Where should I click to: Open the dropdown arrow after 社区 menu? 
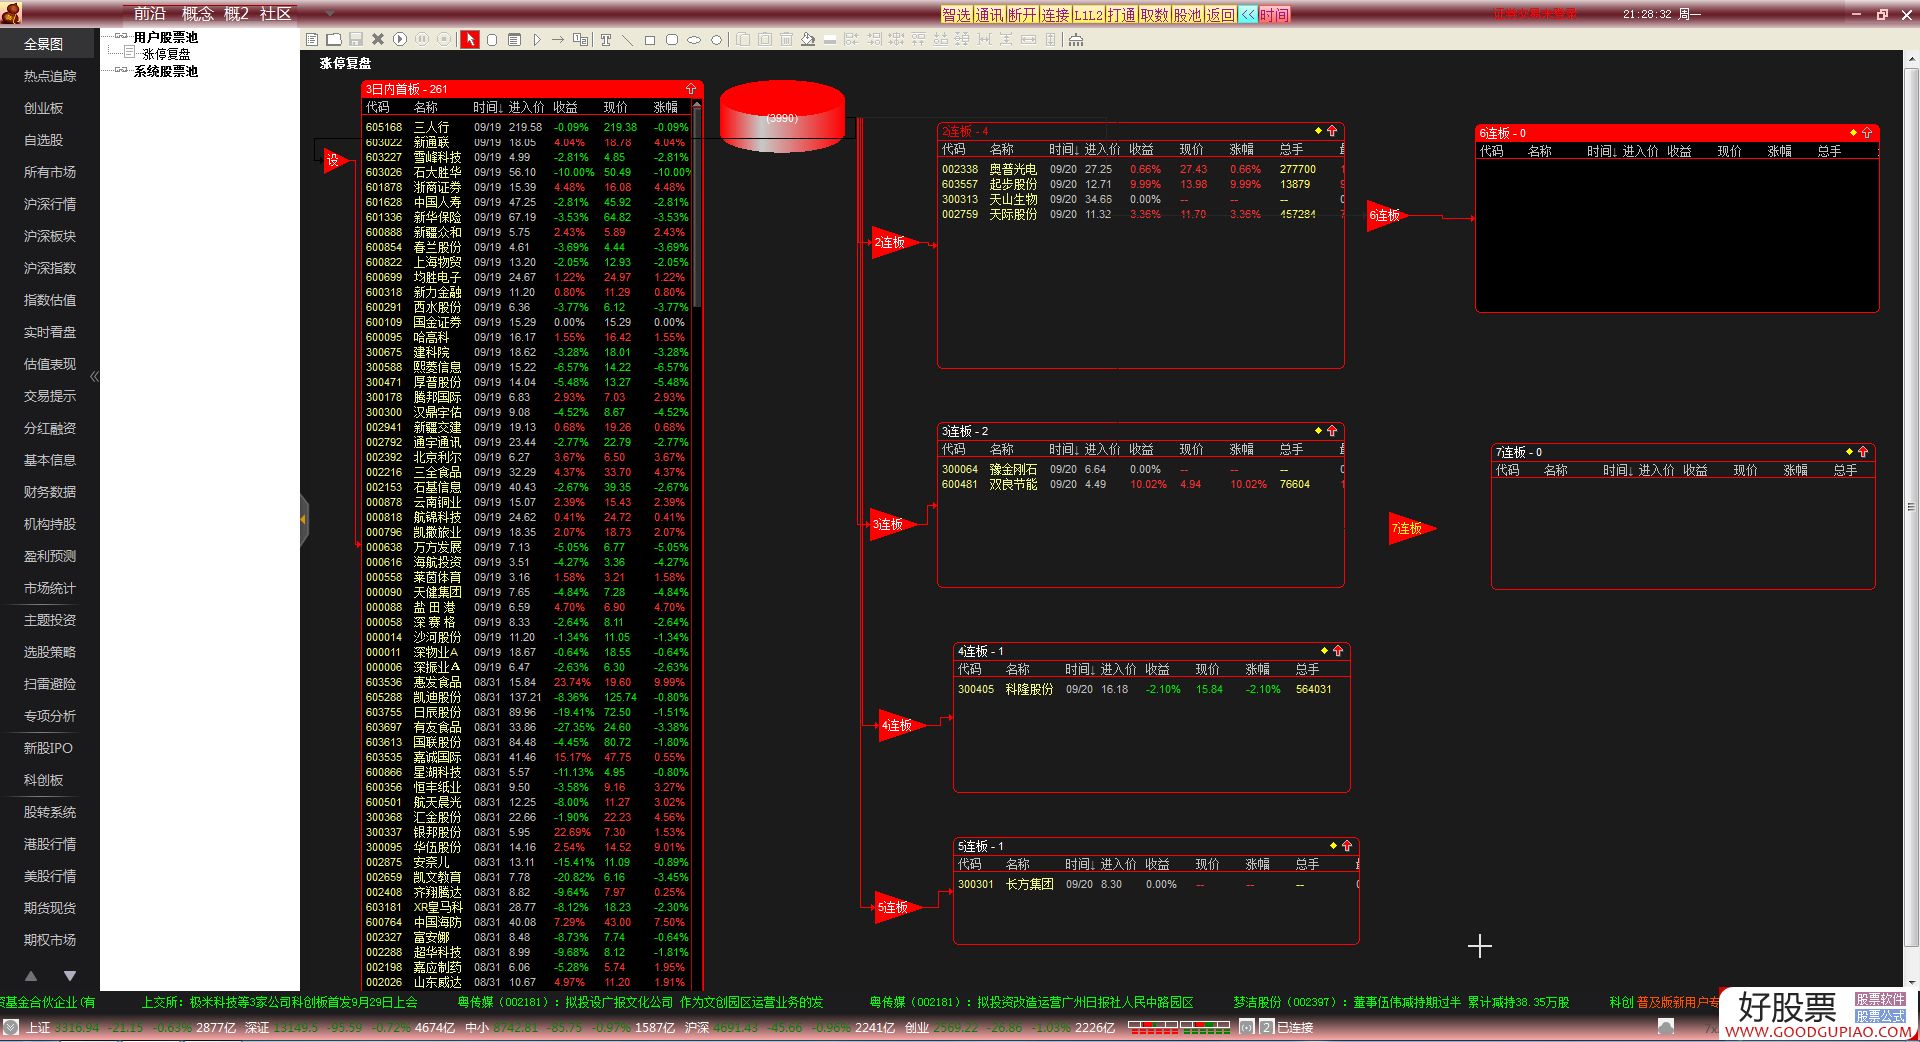(331, 14)
